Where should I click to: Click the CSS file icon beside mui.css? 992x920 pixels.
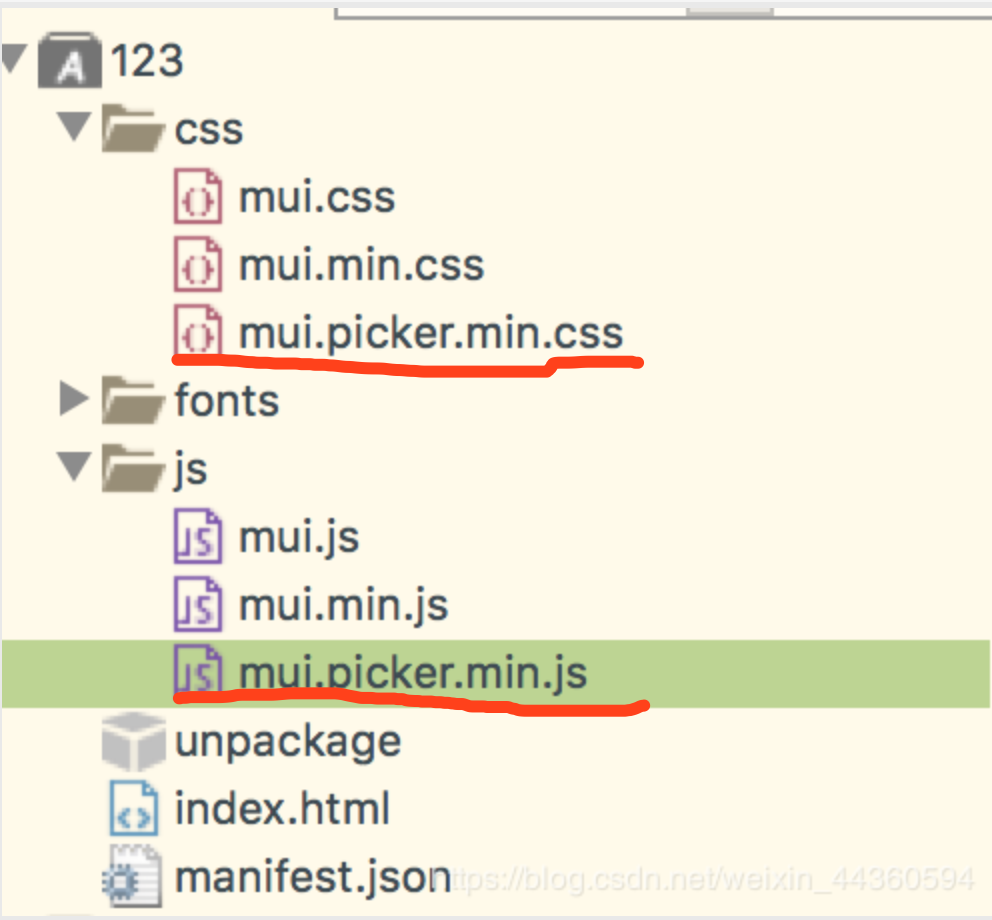[x=197, y=197]
